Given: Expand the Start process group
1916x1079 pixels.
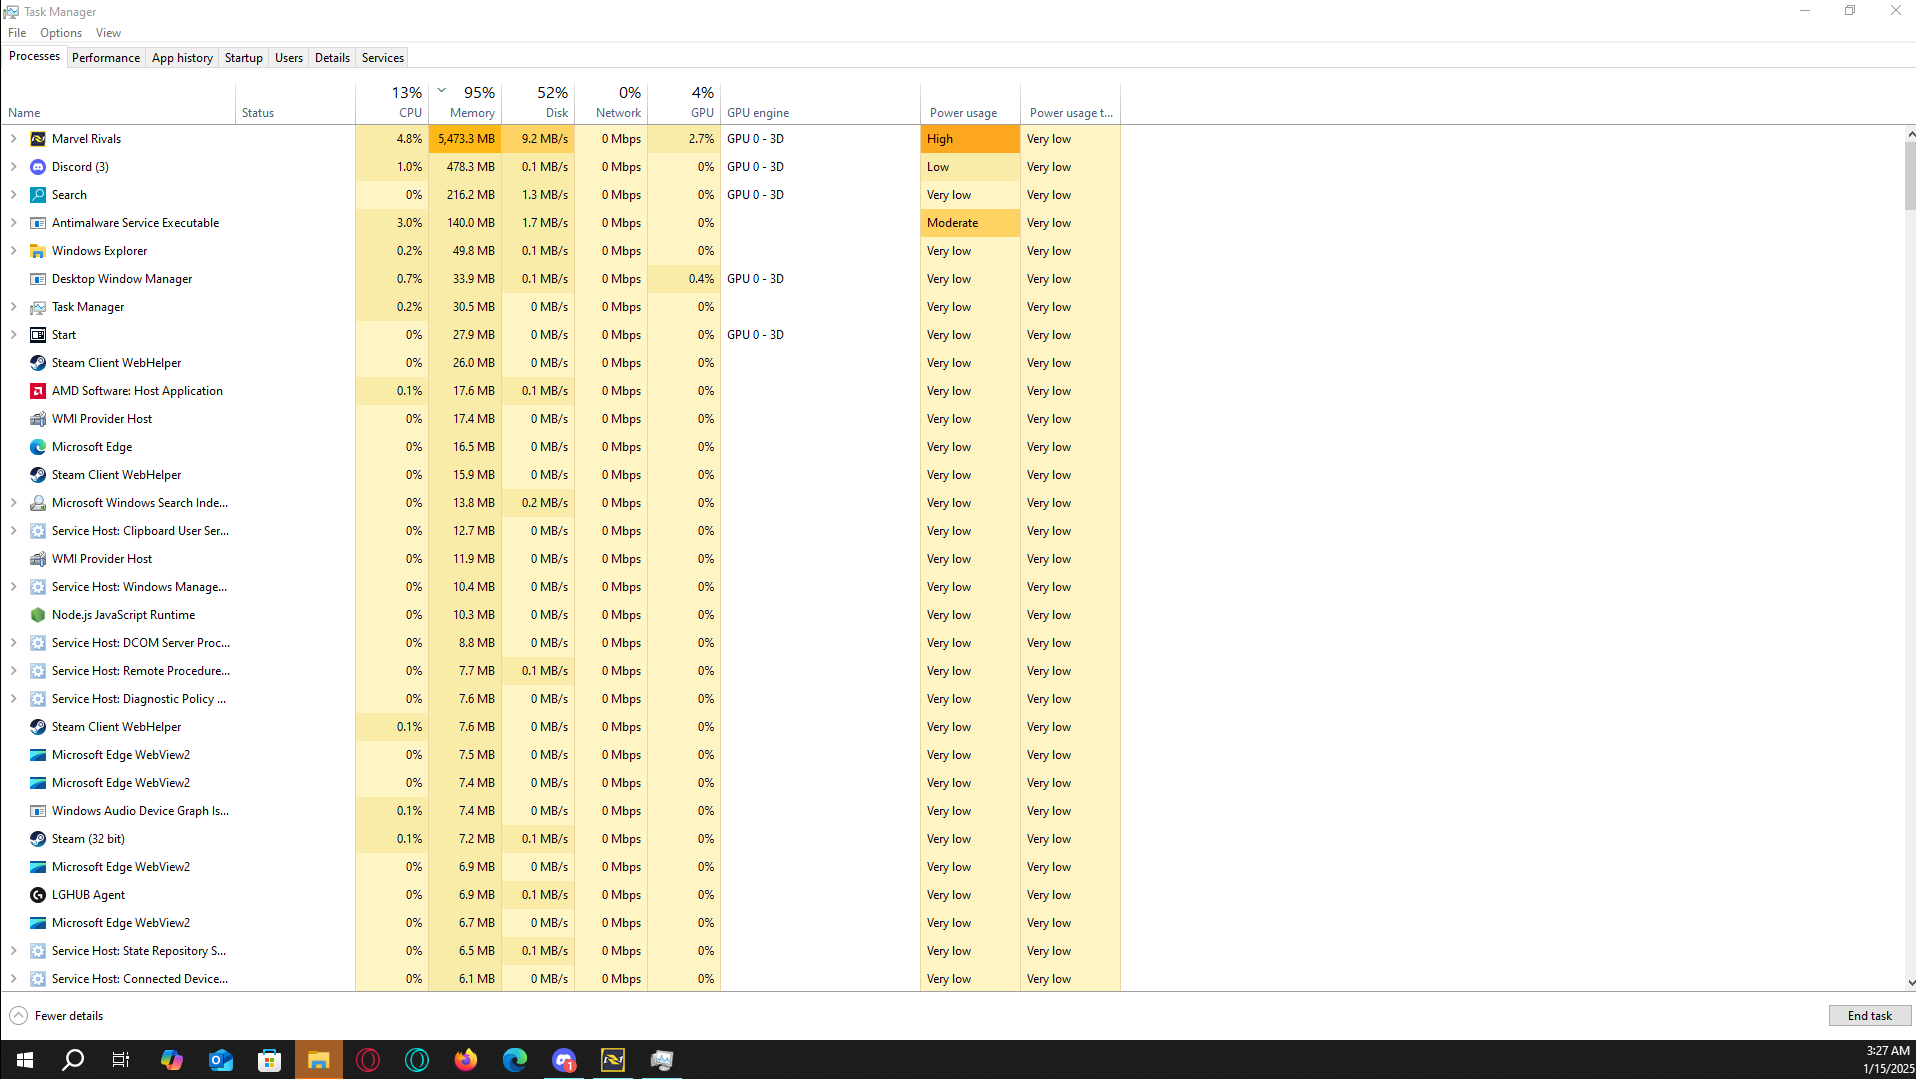Looking at the screenshot, I should [14, 335].
